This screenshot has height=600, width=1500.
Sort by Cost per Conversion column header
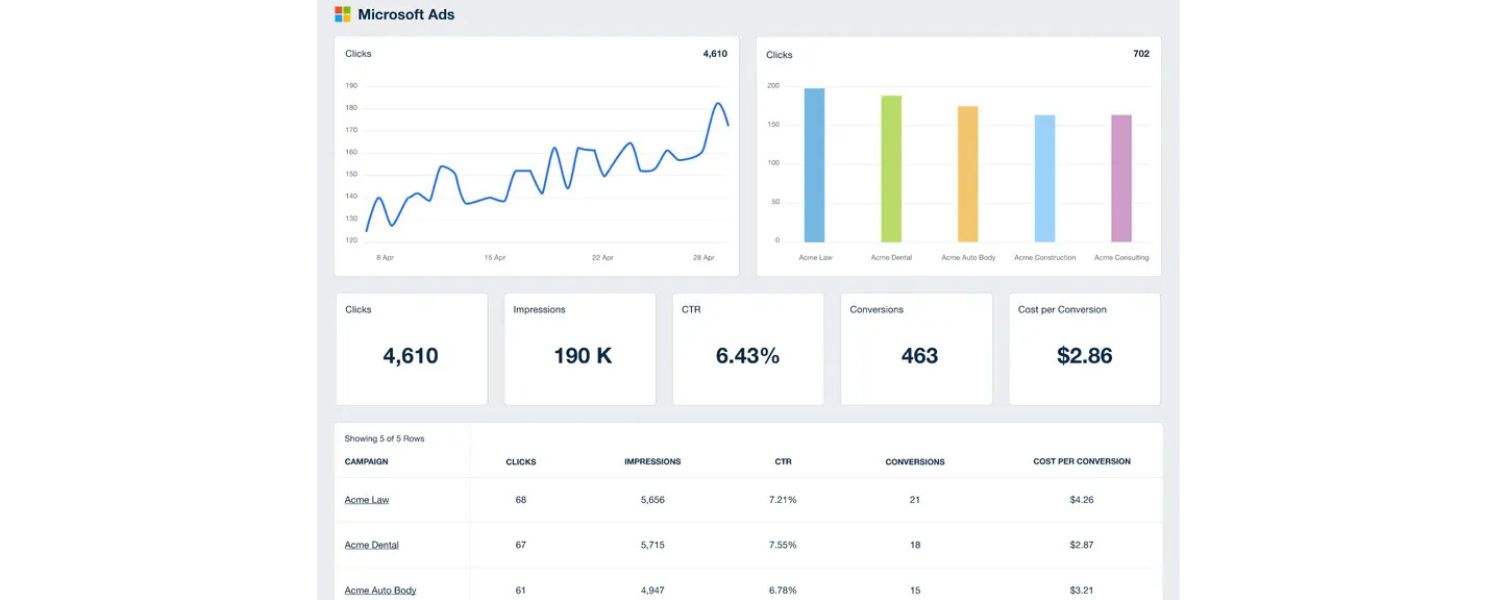pos(1081,461)
